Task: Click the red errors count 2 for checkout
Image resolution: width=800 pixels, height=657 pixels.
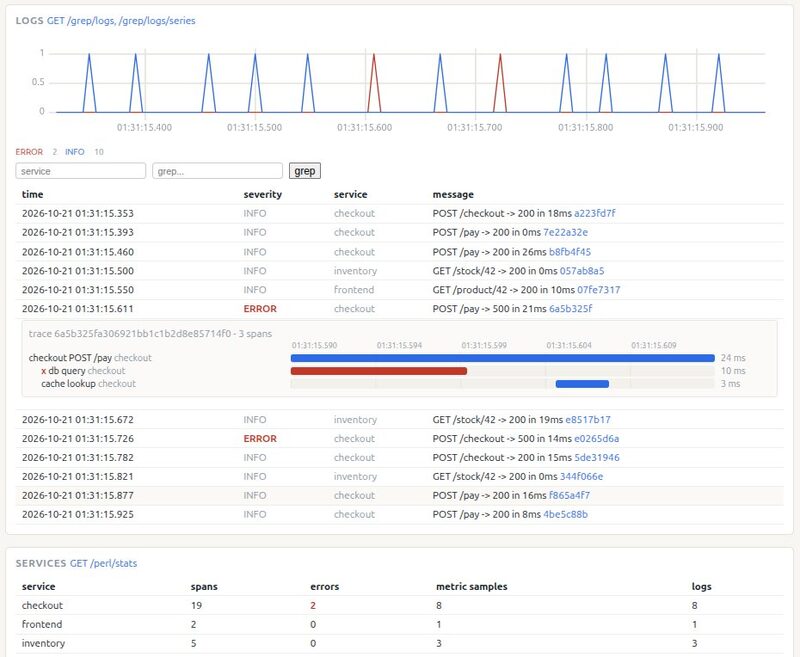Action: click(313, 605)
